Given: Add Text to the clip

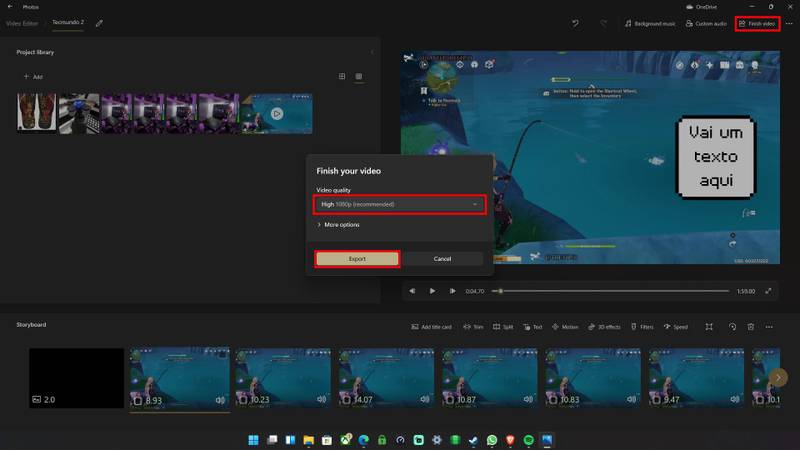Looking at the screenshot, I should [533, 327].
